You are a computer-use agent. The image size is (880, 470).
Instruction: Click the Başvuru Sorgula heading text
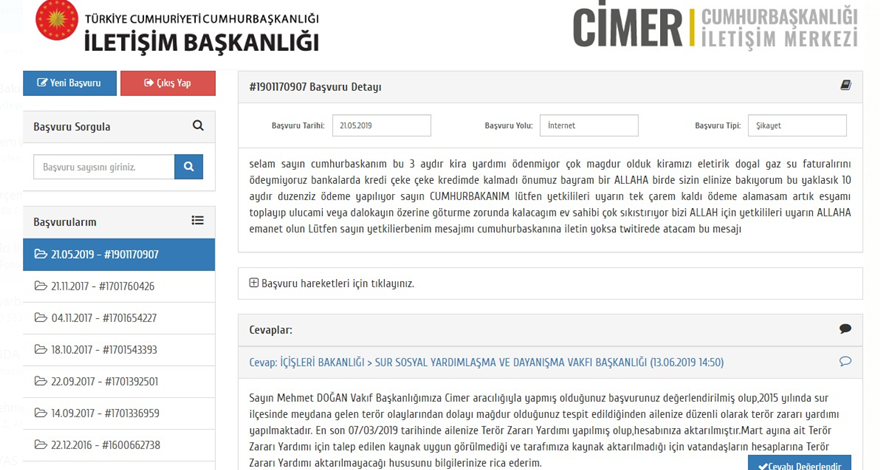point(72,127)
